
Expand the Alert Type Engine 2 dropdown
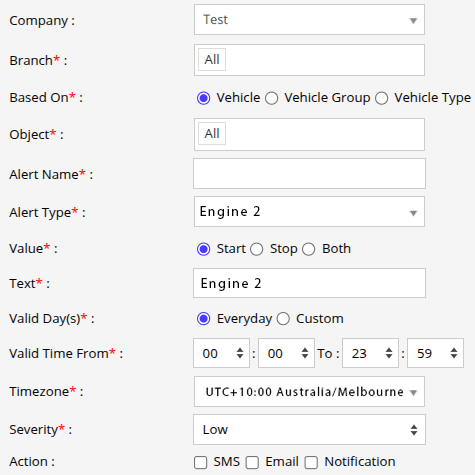tap(309, 212)
